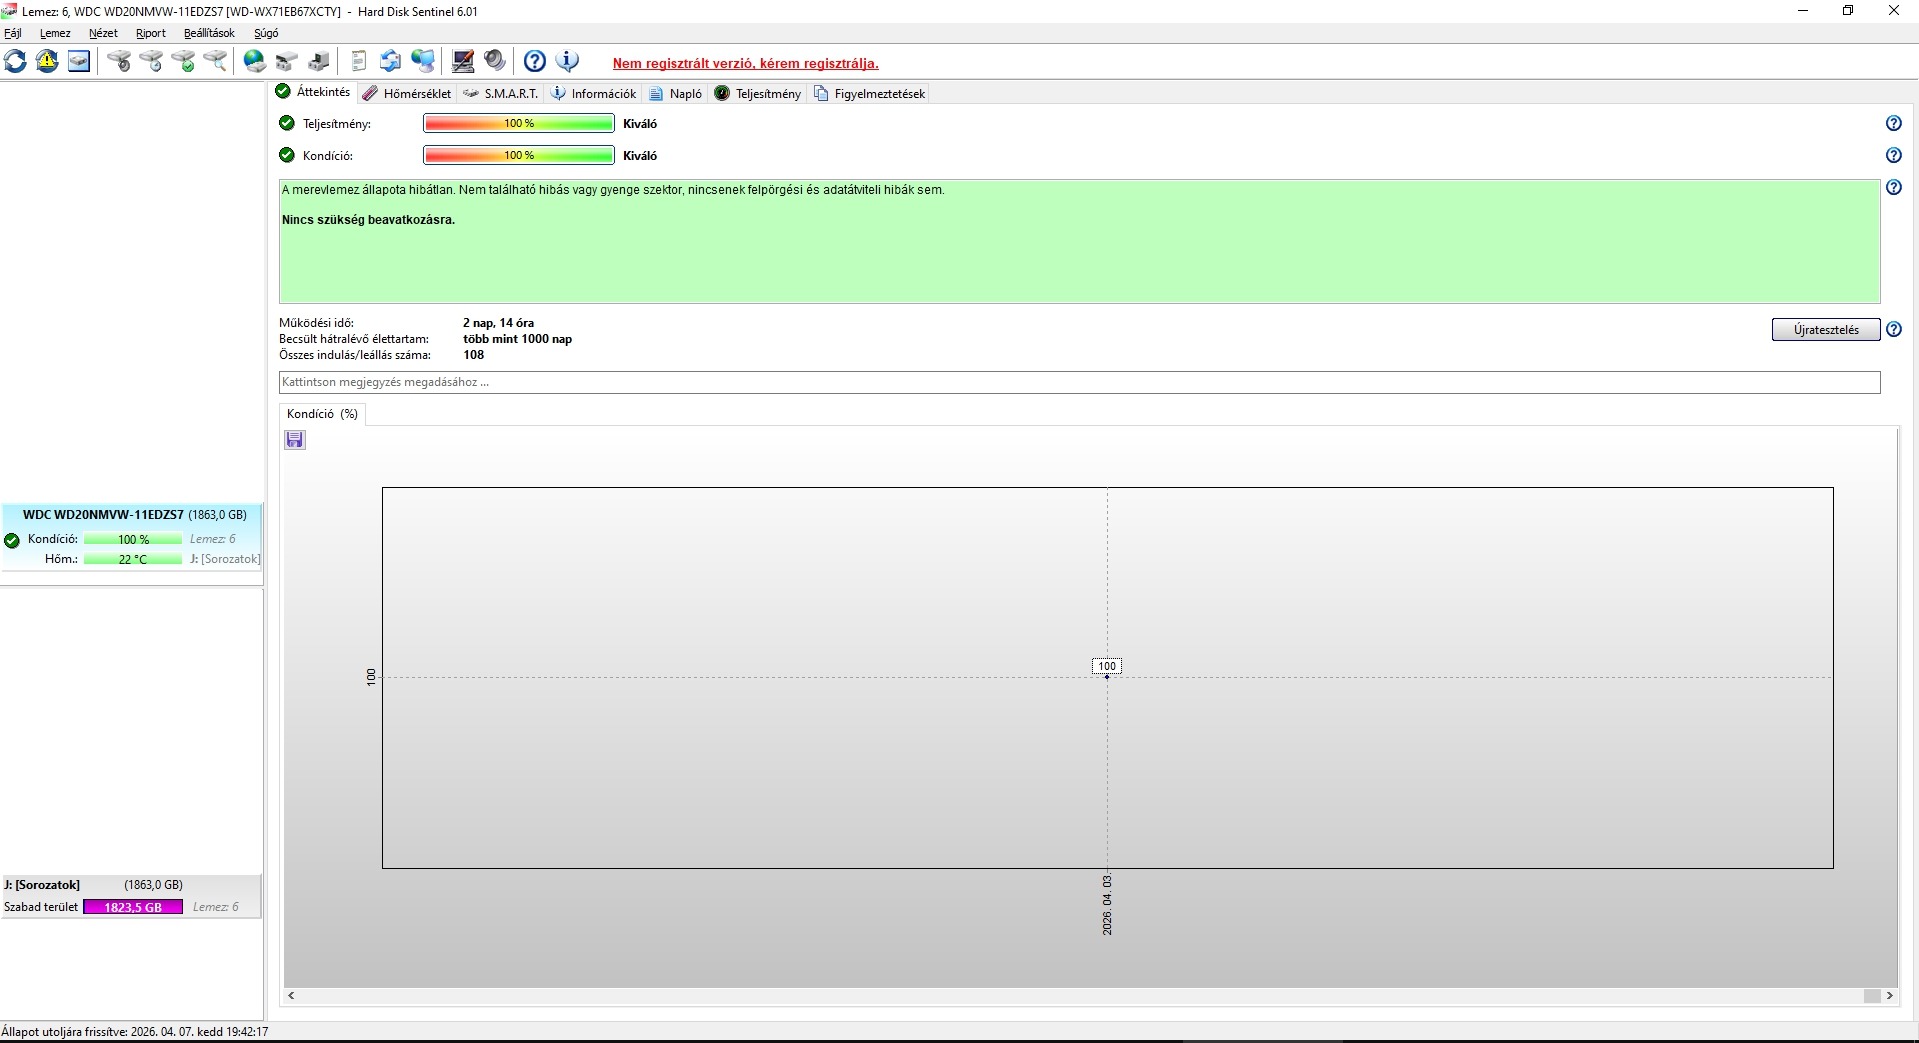The image size is (1919, 1043).
Task: Click the framed disk toolbar icon
Action: point(79,62)
